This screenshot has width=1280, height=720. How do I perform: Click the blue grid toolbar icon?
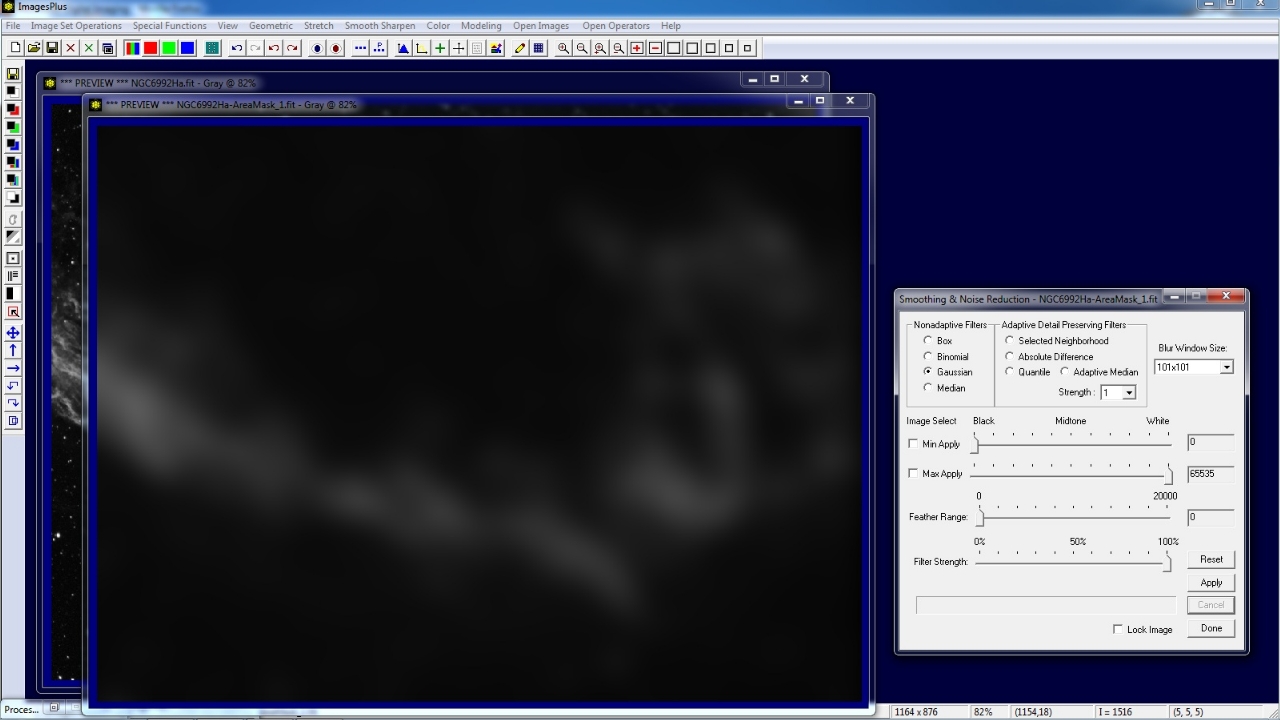tap(539, 48)
